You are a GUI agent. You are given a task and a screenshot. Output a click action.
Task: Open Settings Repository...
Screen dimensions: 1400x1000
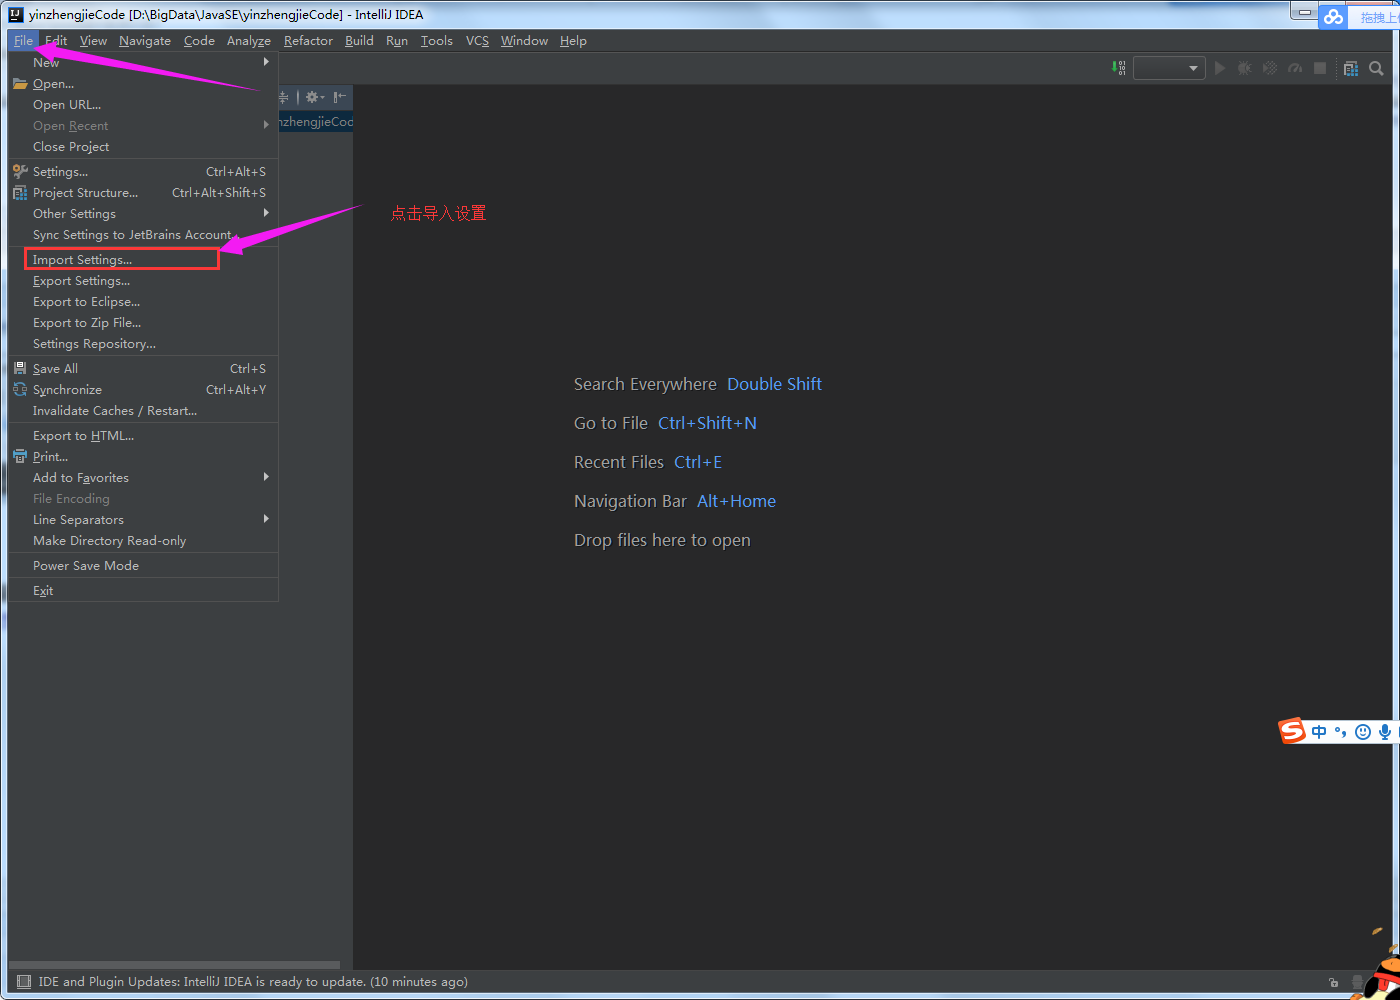(x=143, y=343)
